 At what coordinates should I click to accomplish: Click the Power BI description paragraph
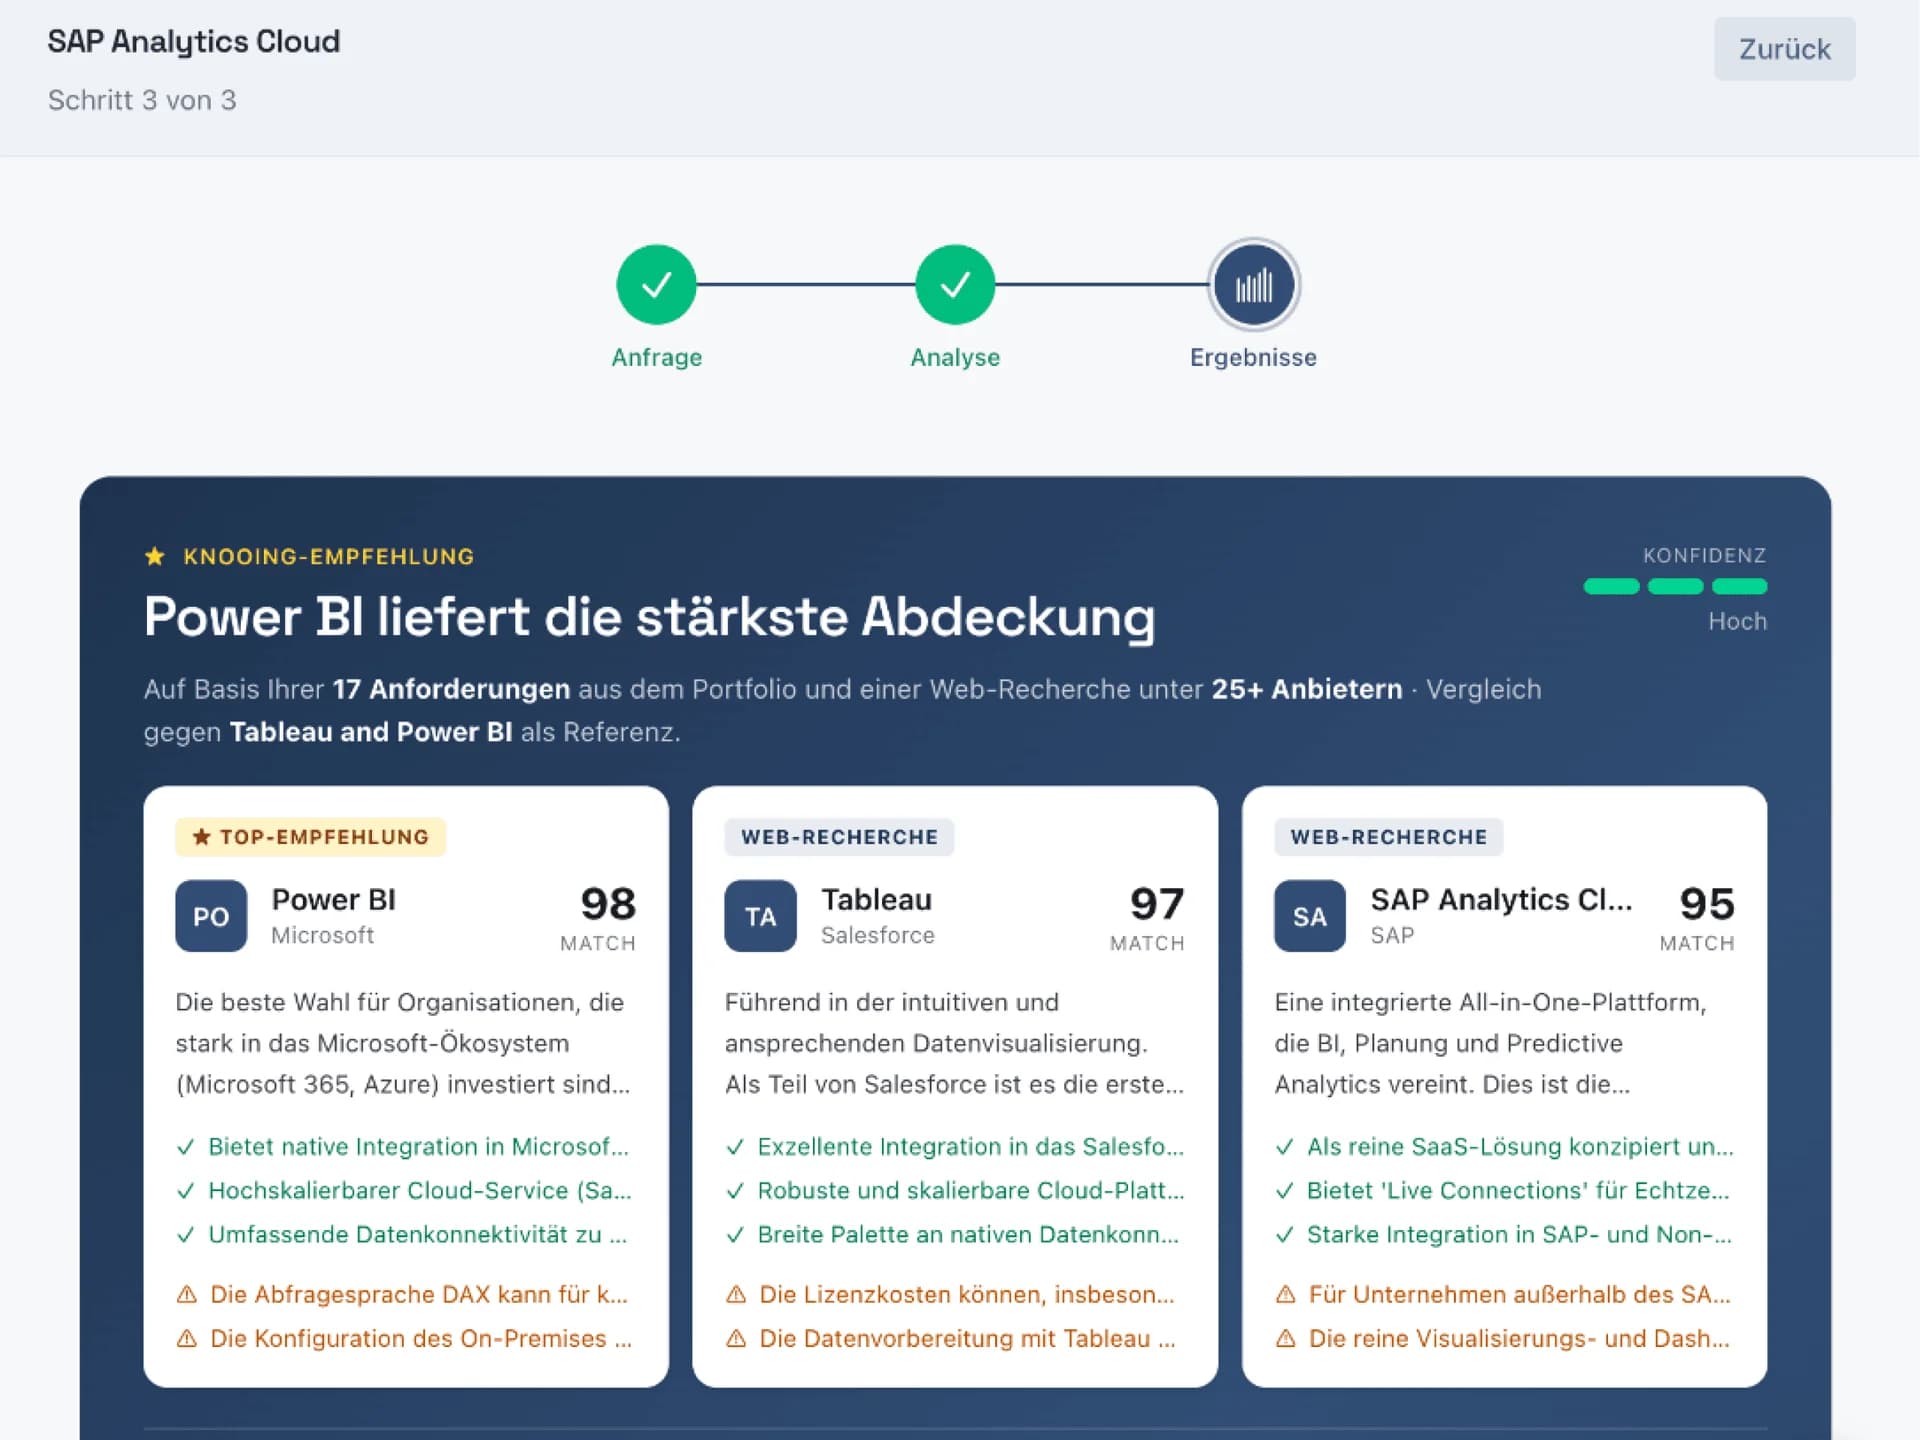[x=403, y=1043]
